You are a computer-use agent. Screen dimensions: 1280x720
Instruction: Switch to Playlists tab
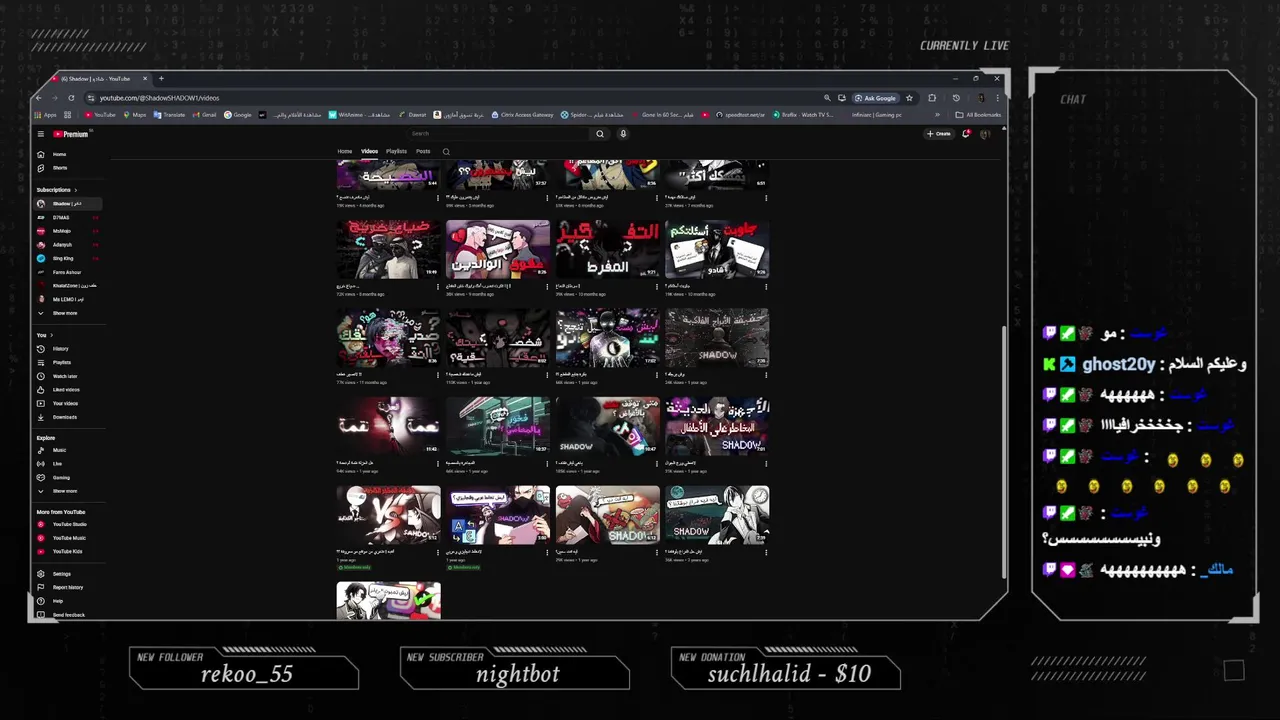point(396,152)
